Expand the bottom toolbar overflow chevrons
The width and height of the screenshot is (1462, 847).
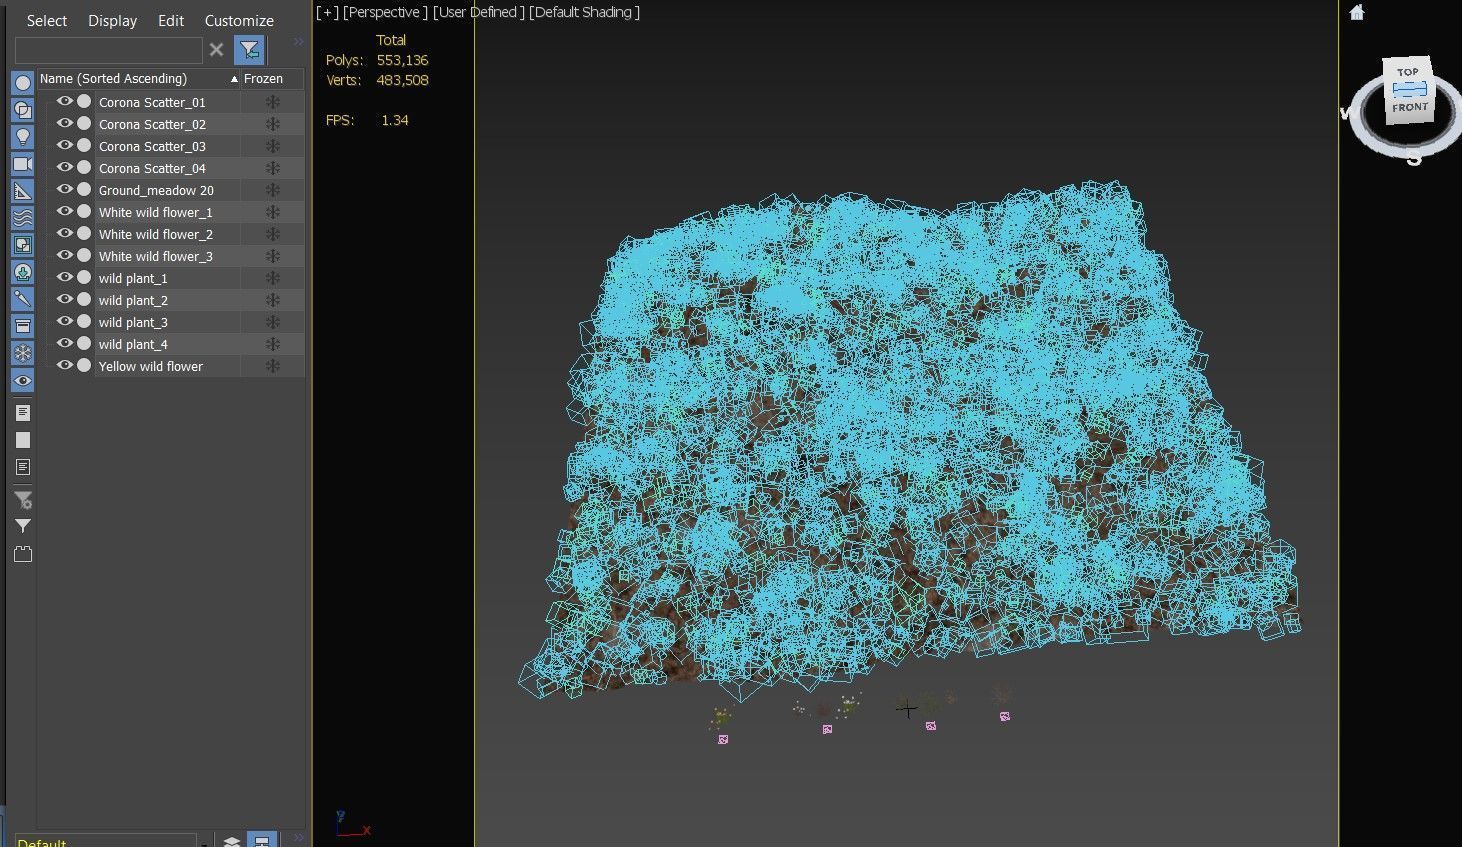298,838
